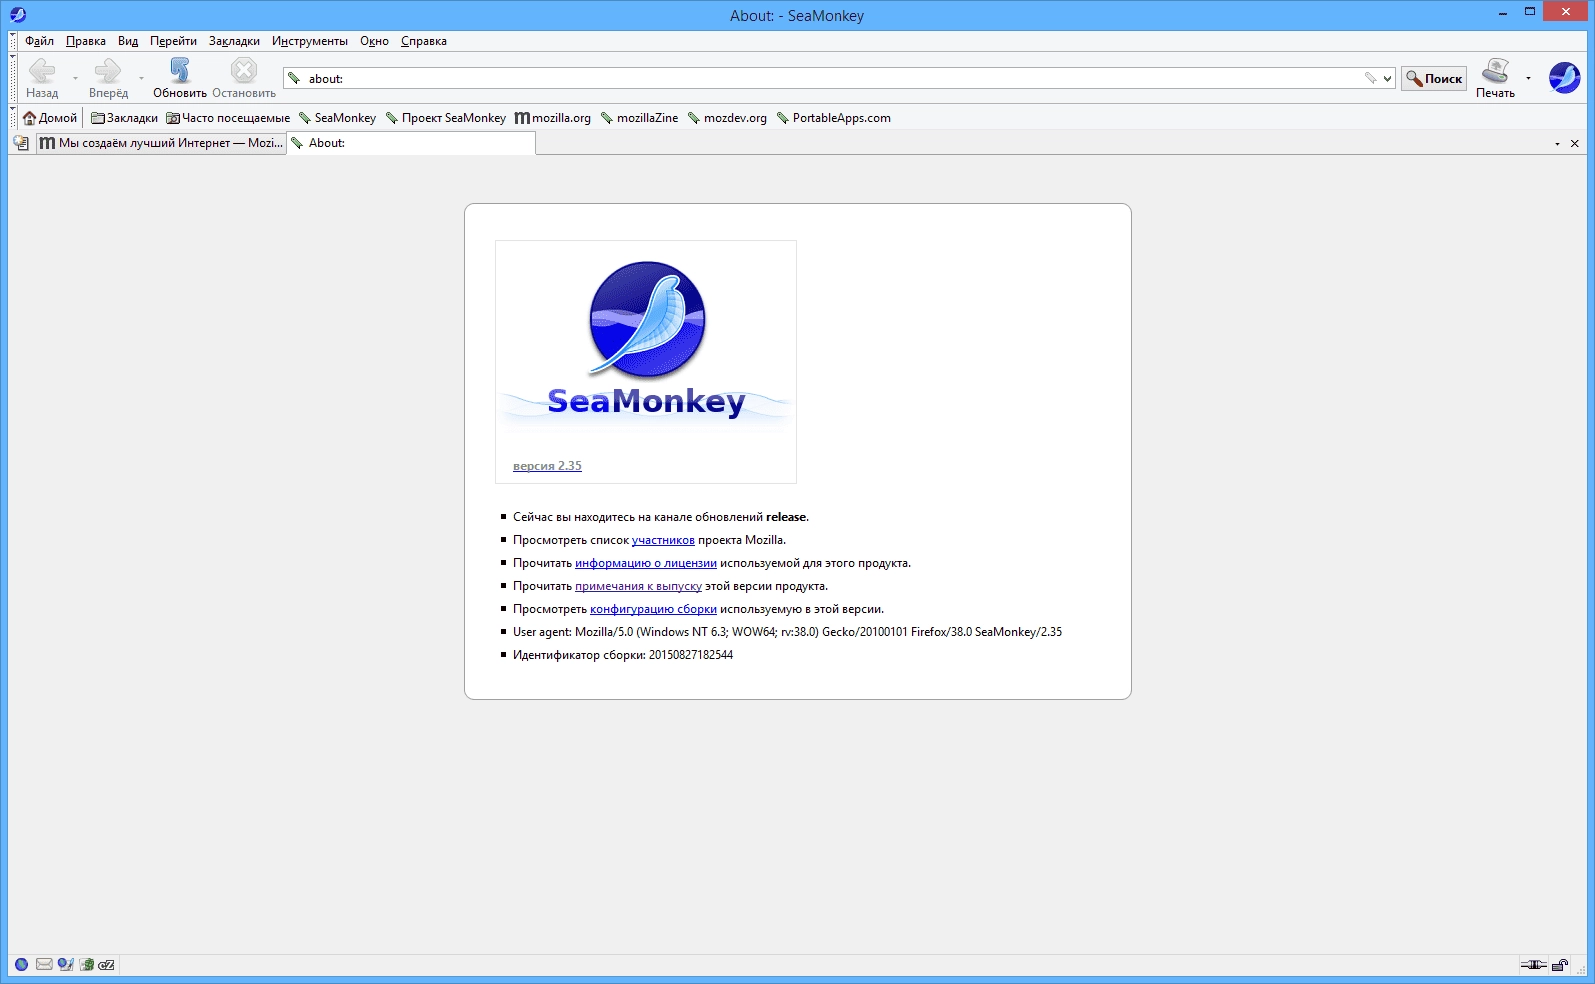Open the Закладки menu

(234, 41)
